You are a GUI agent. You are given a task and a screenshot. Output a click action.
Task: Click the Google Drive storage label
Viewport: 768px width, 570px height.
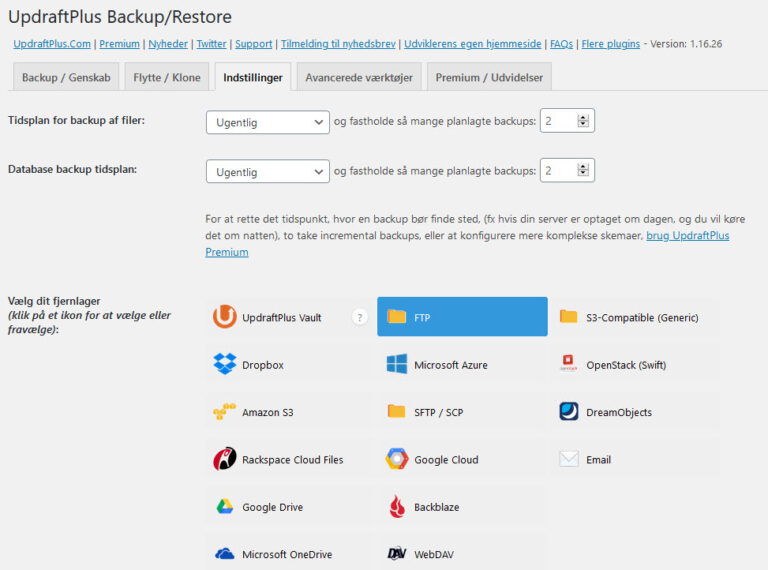(272, 507)
